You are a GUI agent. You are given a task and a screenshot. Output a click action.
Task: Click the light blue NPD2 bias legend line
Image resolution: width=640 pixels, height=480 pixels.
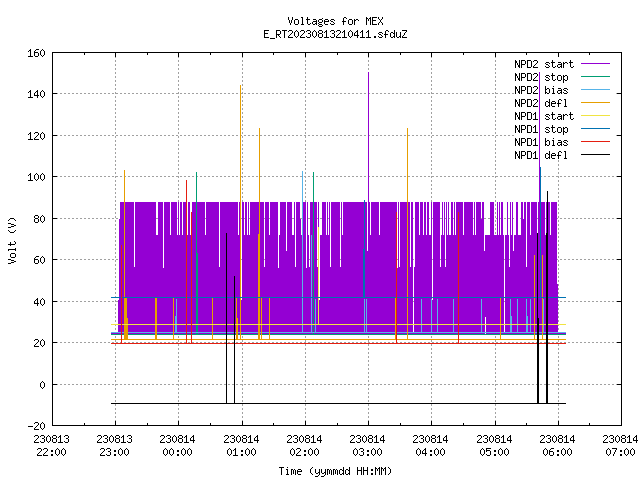click(x=595, y=90)
